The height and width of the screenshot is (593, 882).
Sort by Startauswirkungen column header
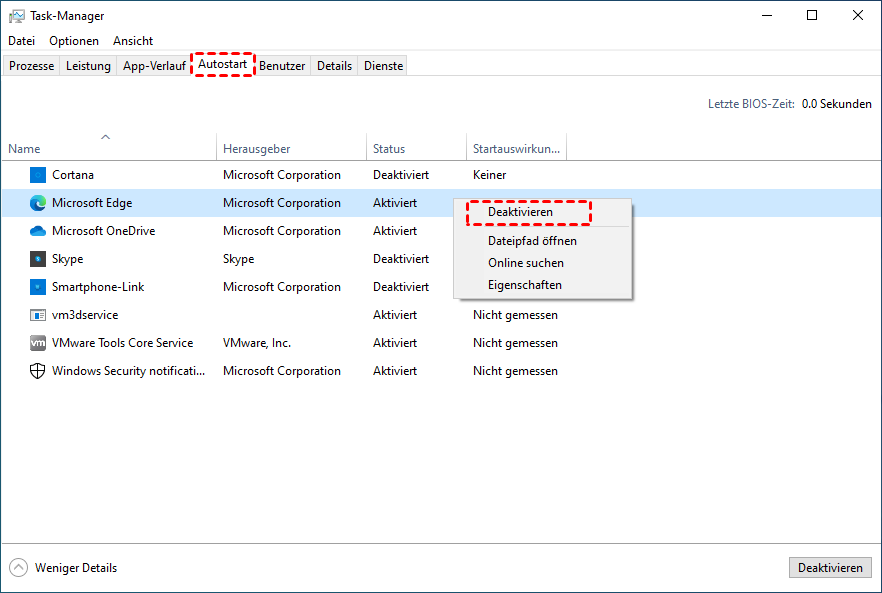pyautogui.click(x=516, y=149)
